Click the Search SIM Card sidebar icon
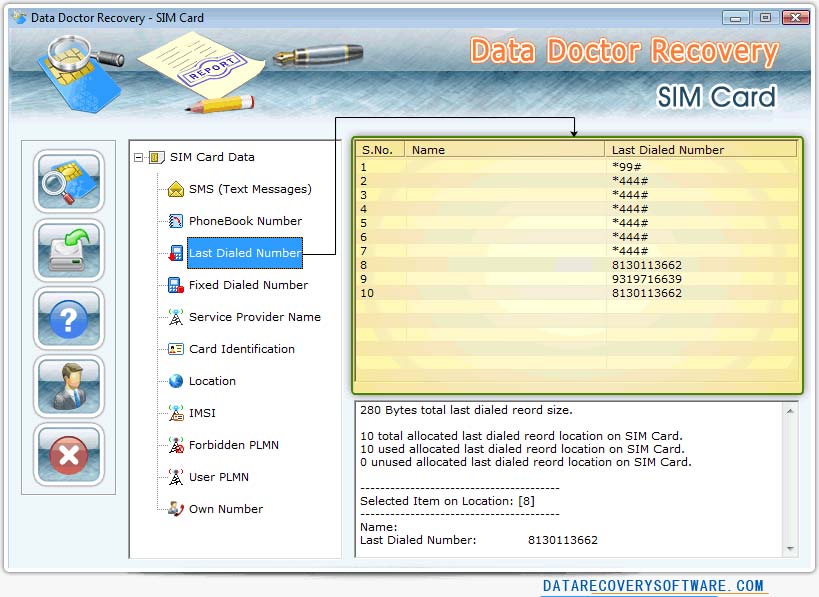The height and width of the screenshot is (597, 819). [x=68, y=181]
